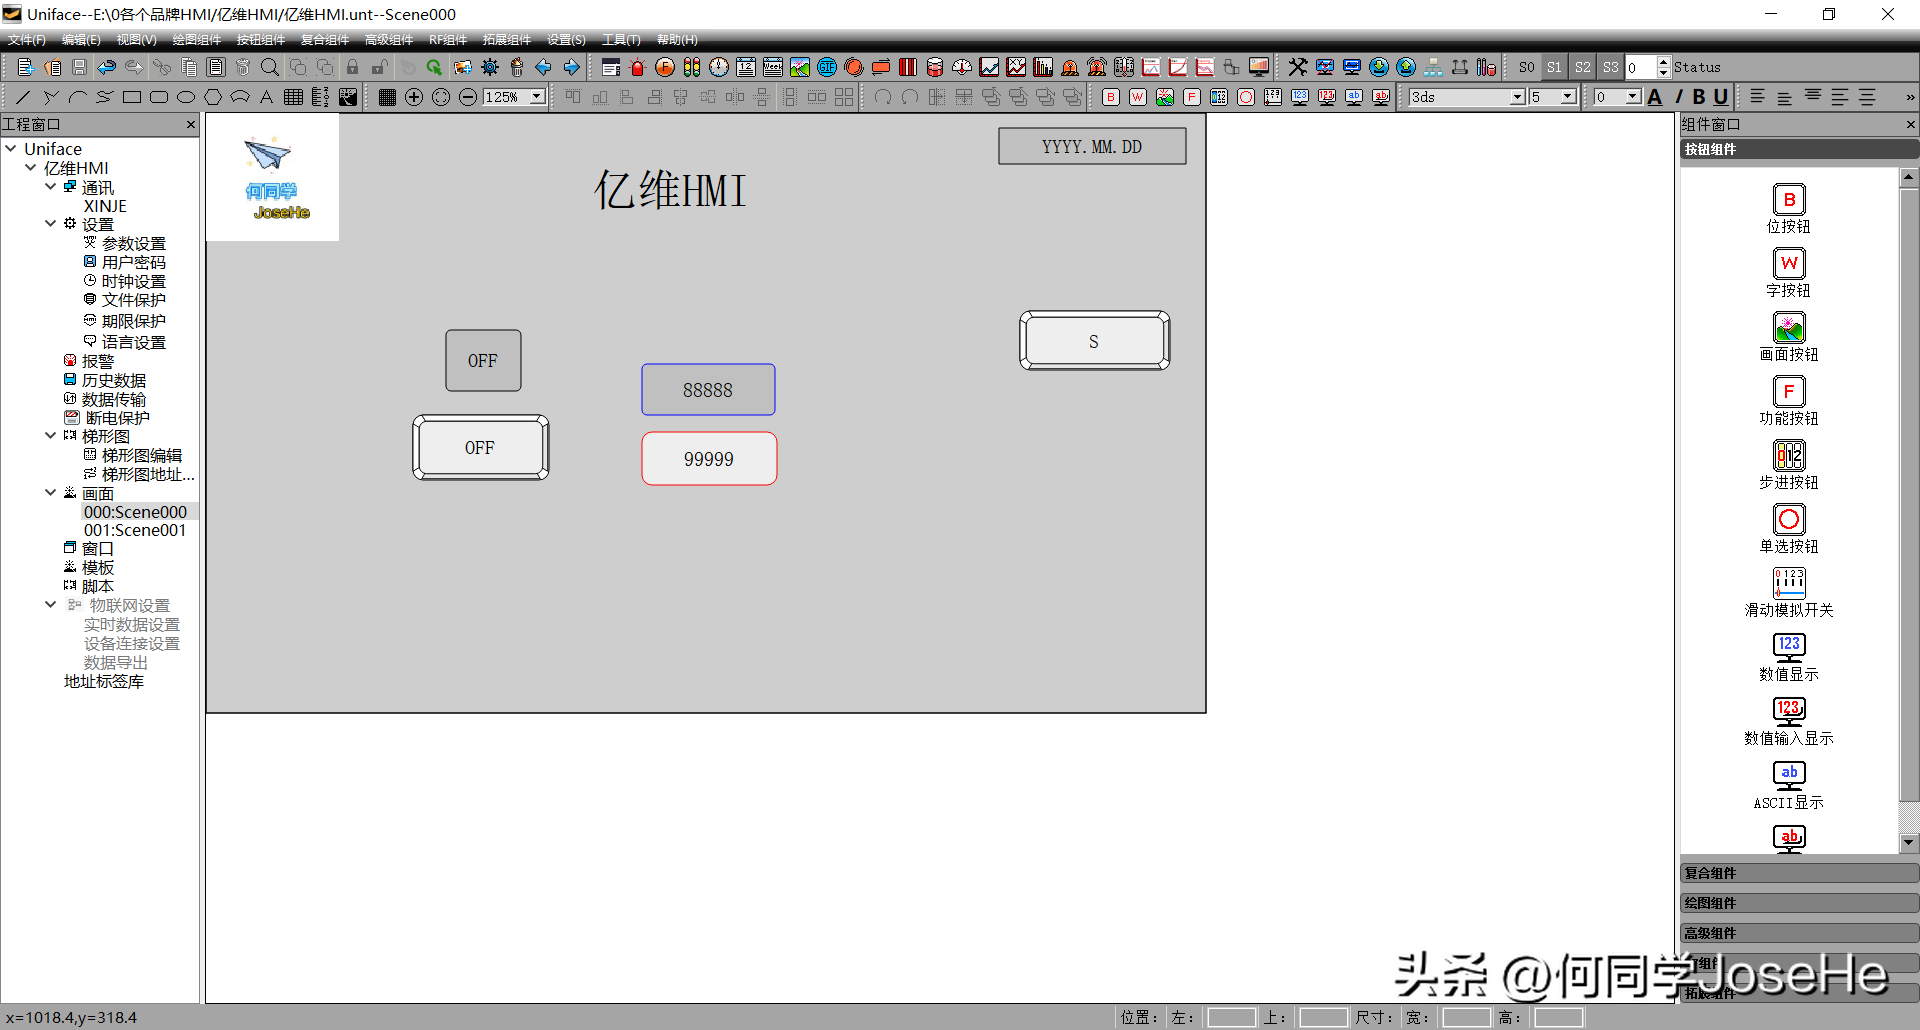This screenshot has width=1920, height=1030.
Task: Click the undo arrow in the toolbar
Action: (106, 67)
